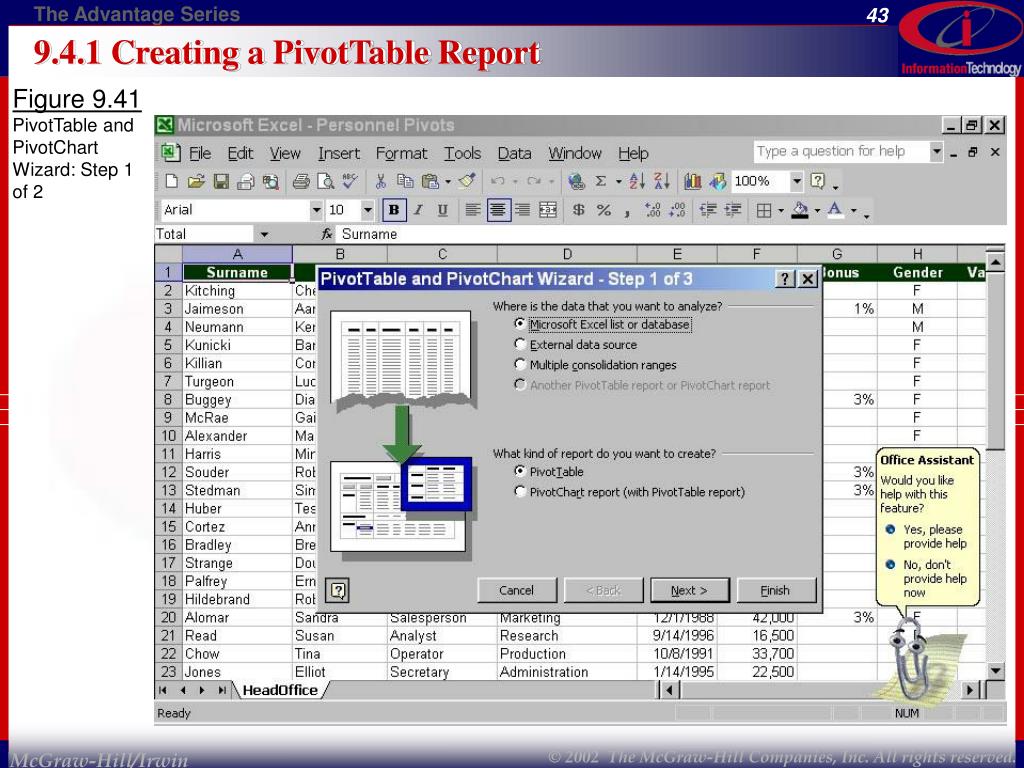Select column A header
The height and width of the screenshot is (768, 1024).
tap(237, 254)
